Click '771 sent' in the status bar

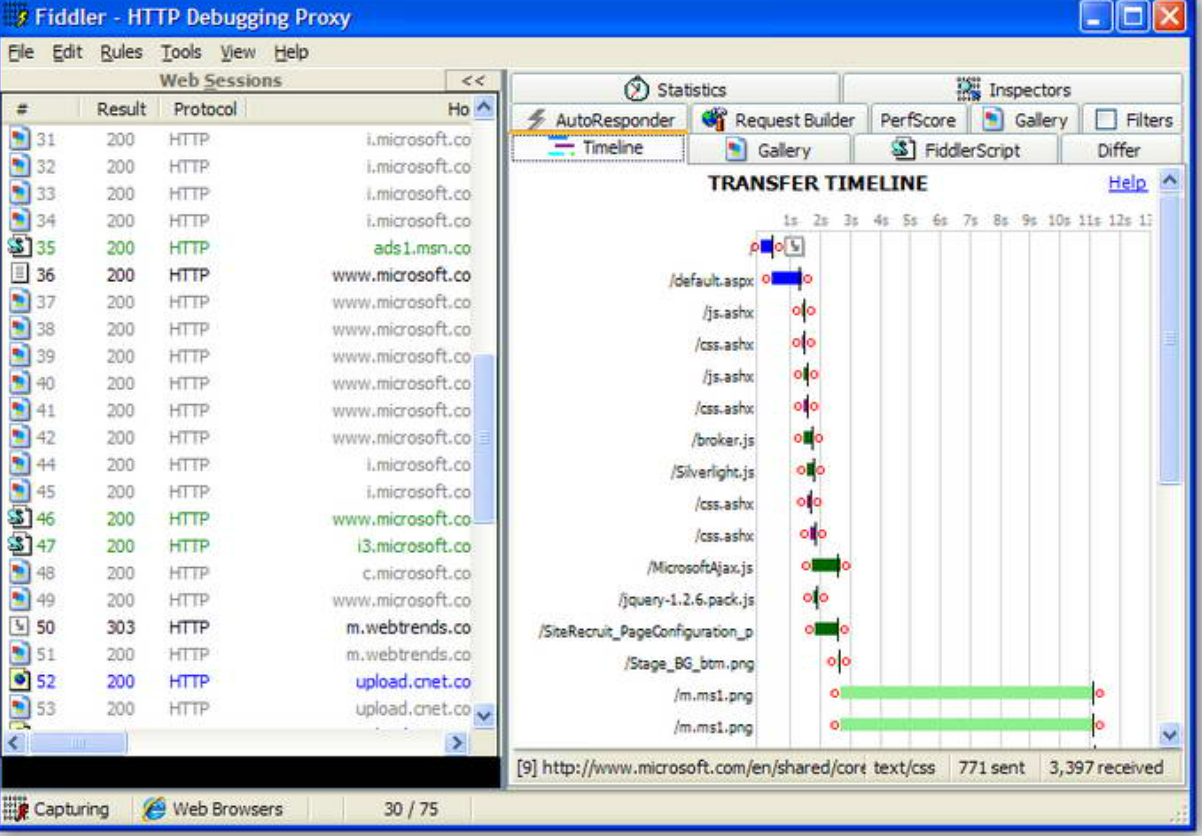pos(991,768)
